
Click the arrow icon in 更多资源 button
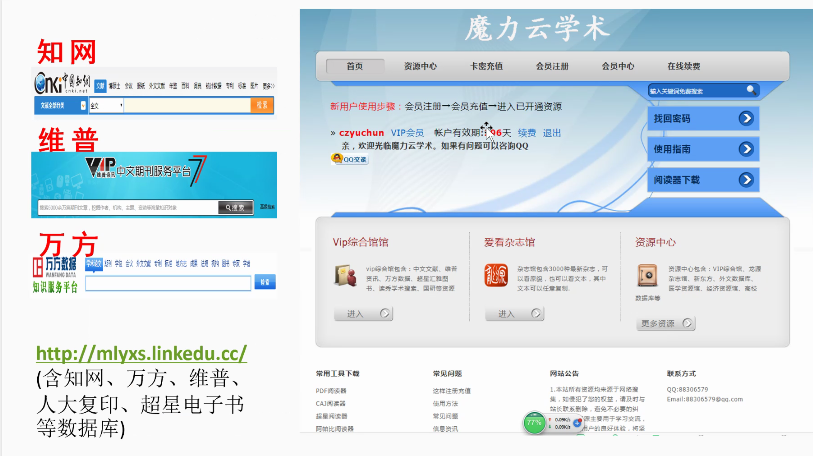(x=687, y=323)
